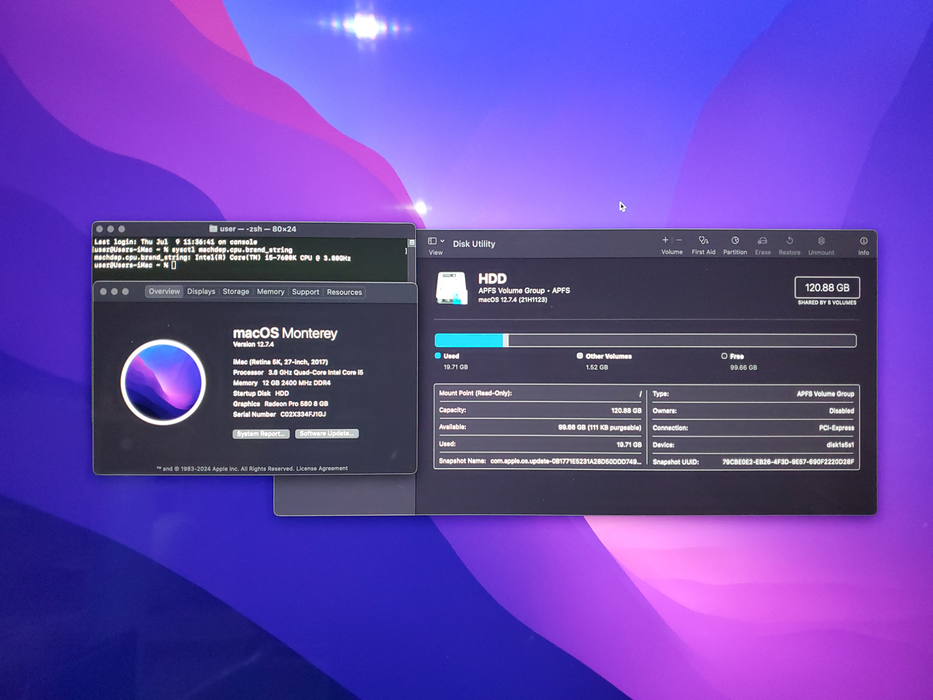Click the HDD drive icon
This screenshot has width=933, height=700.
pos(452,288)
